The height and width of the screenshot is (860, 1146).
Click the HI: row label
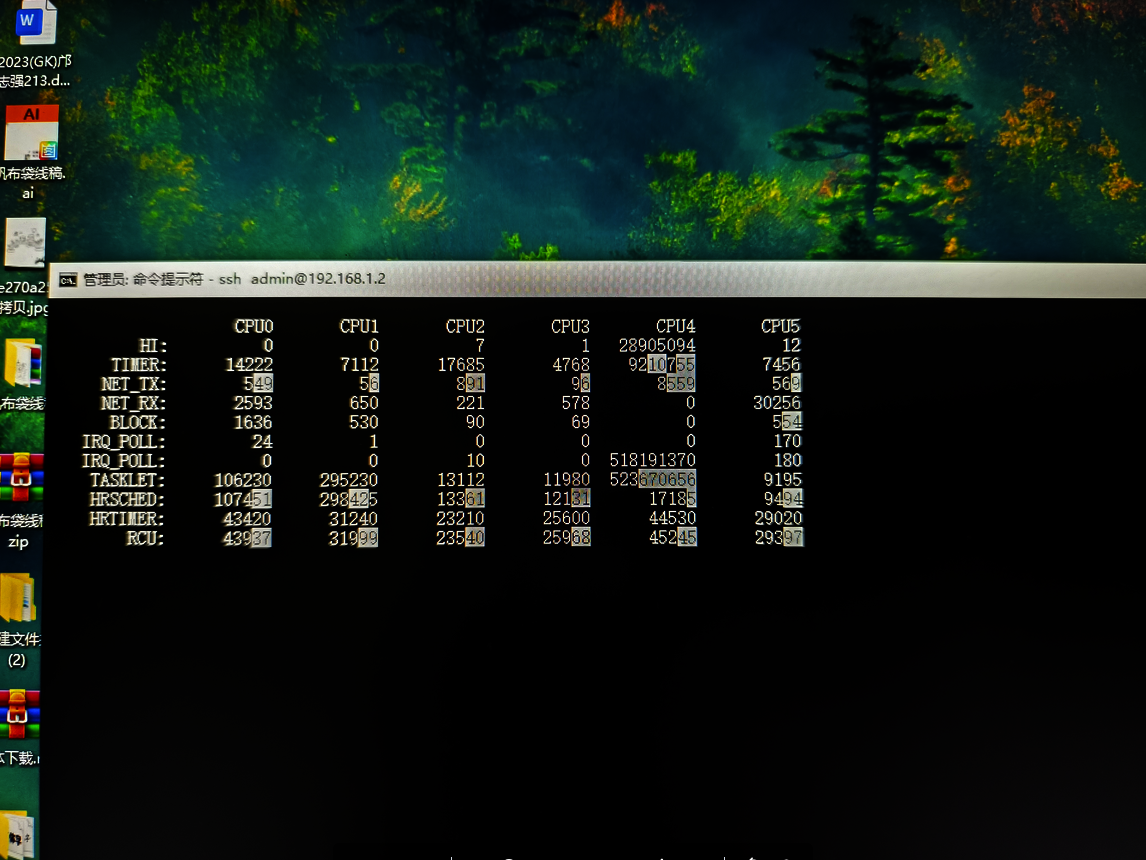[153, 346]
